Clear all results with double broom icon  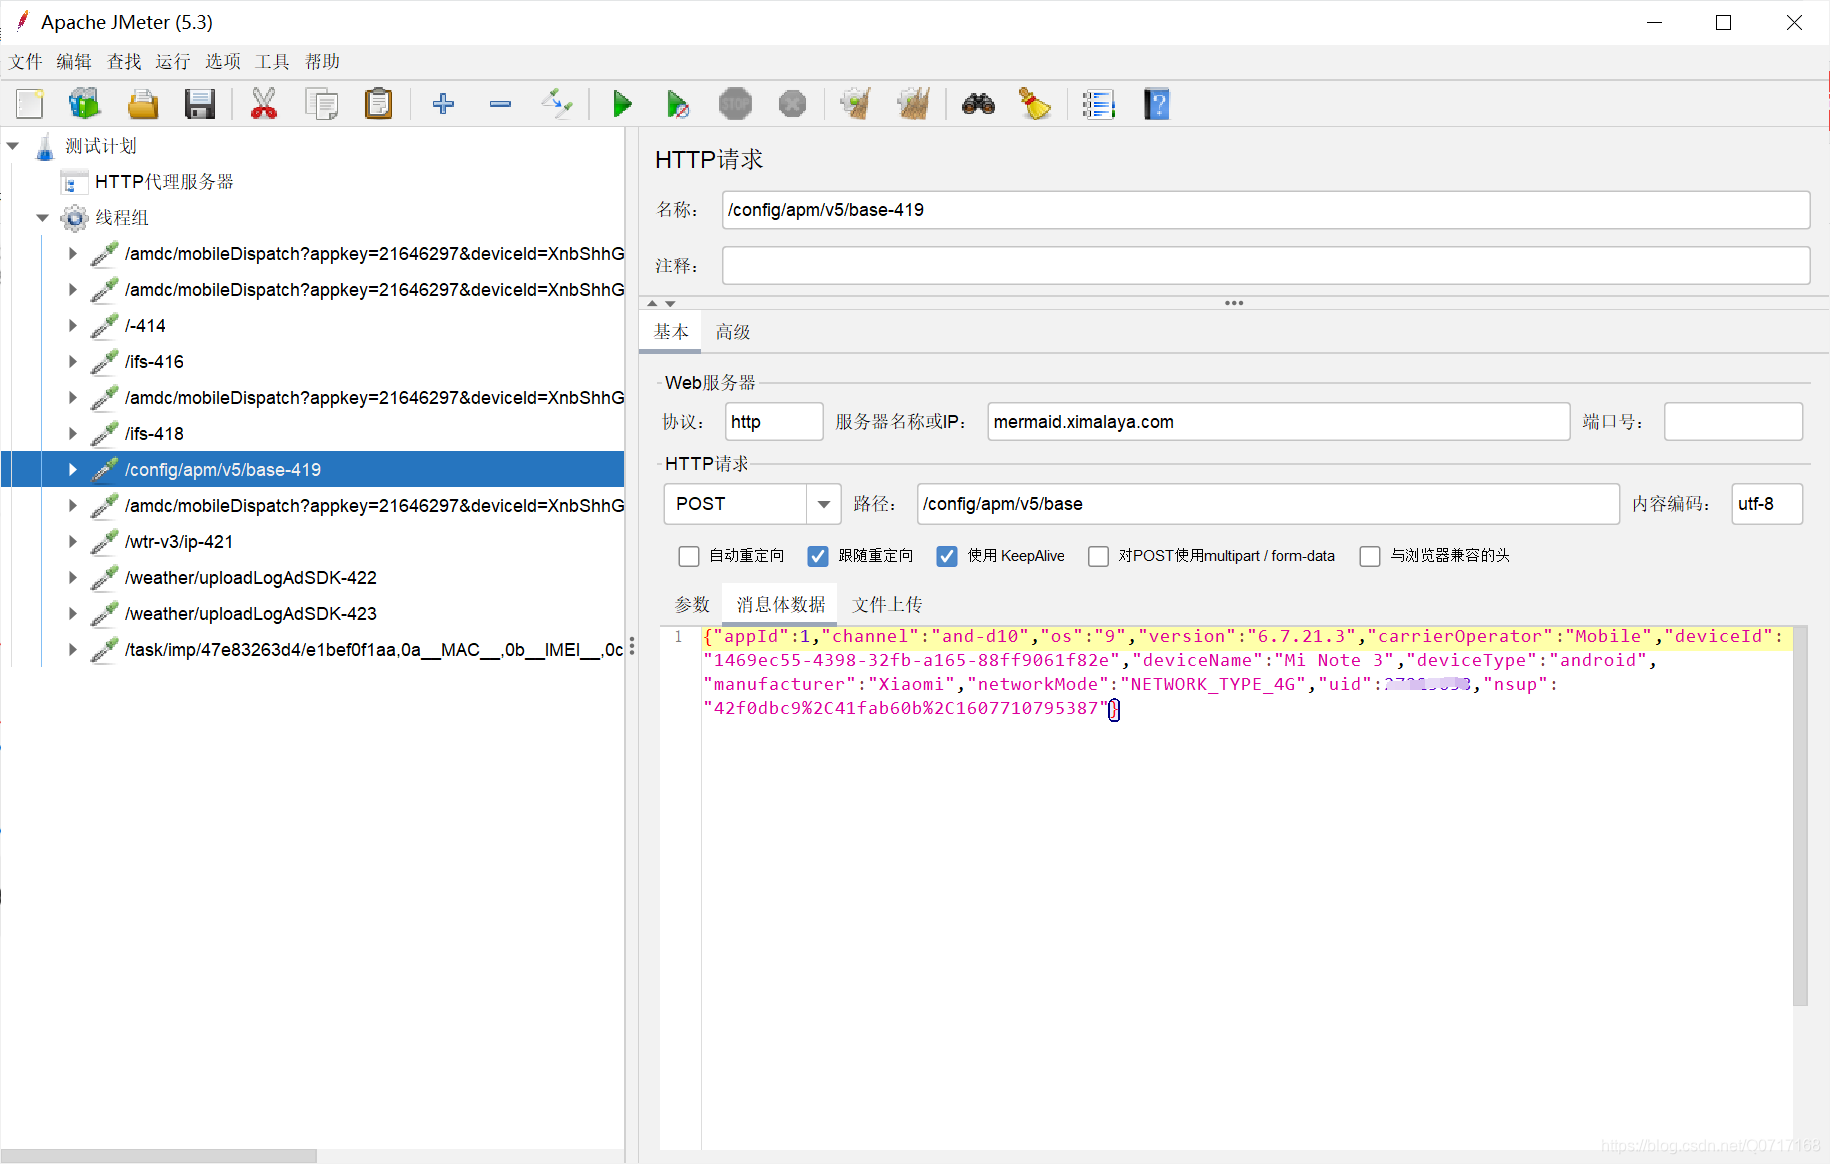(x=914, y=104)
